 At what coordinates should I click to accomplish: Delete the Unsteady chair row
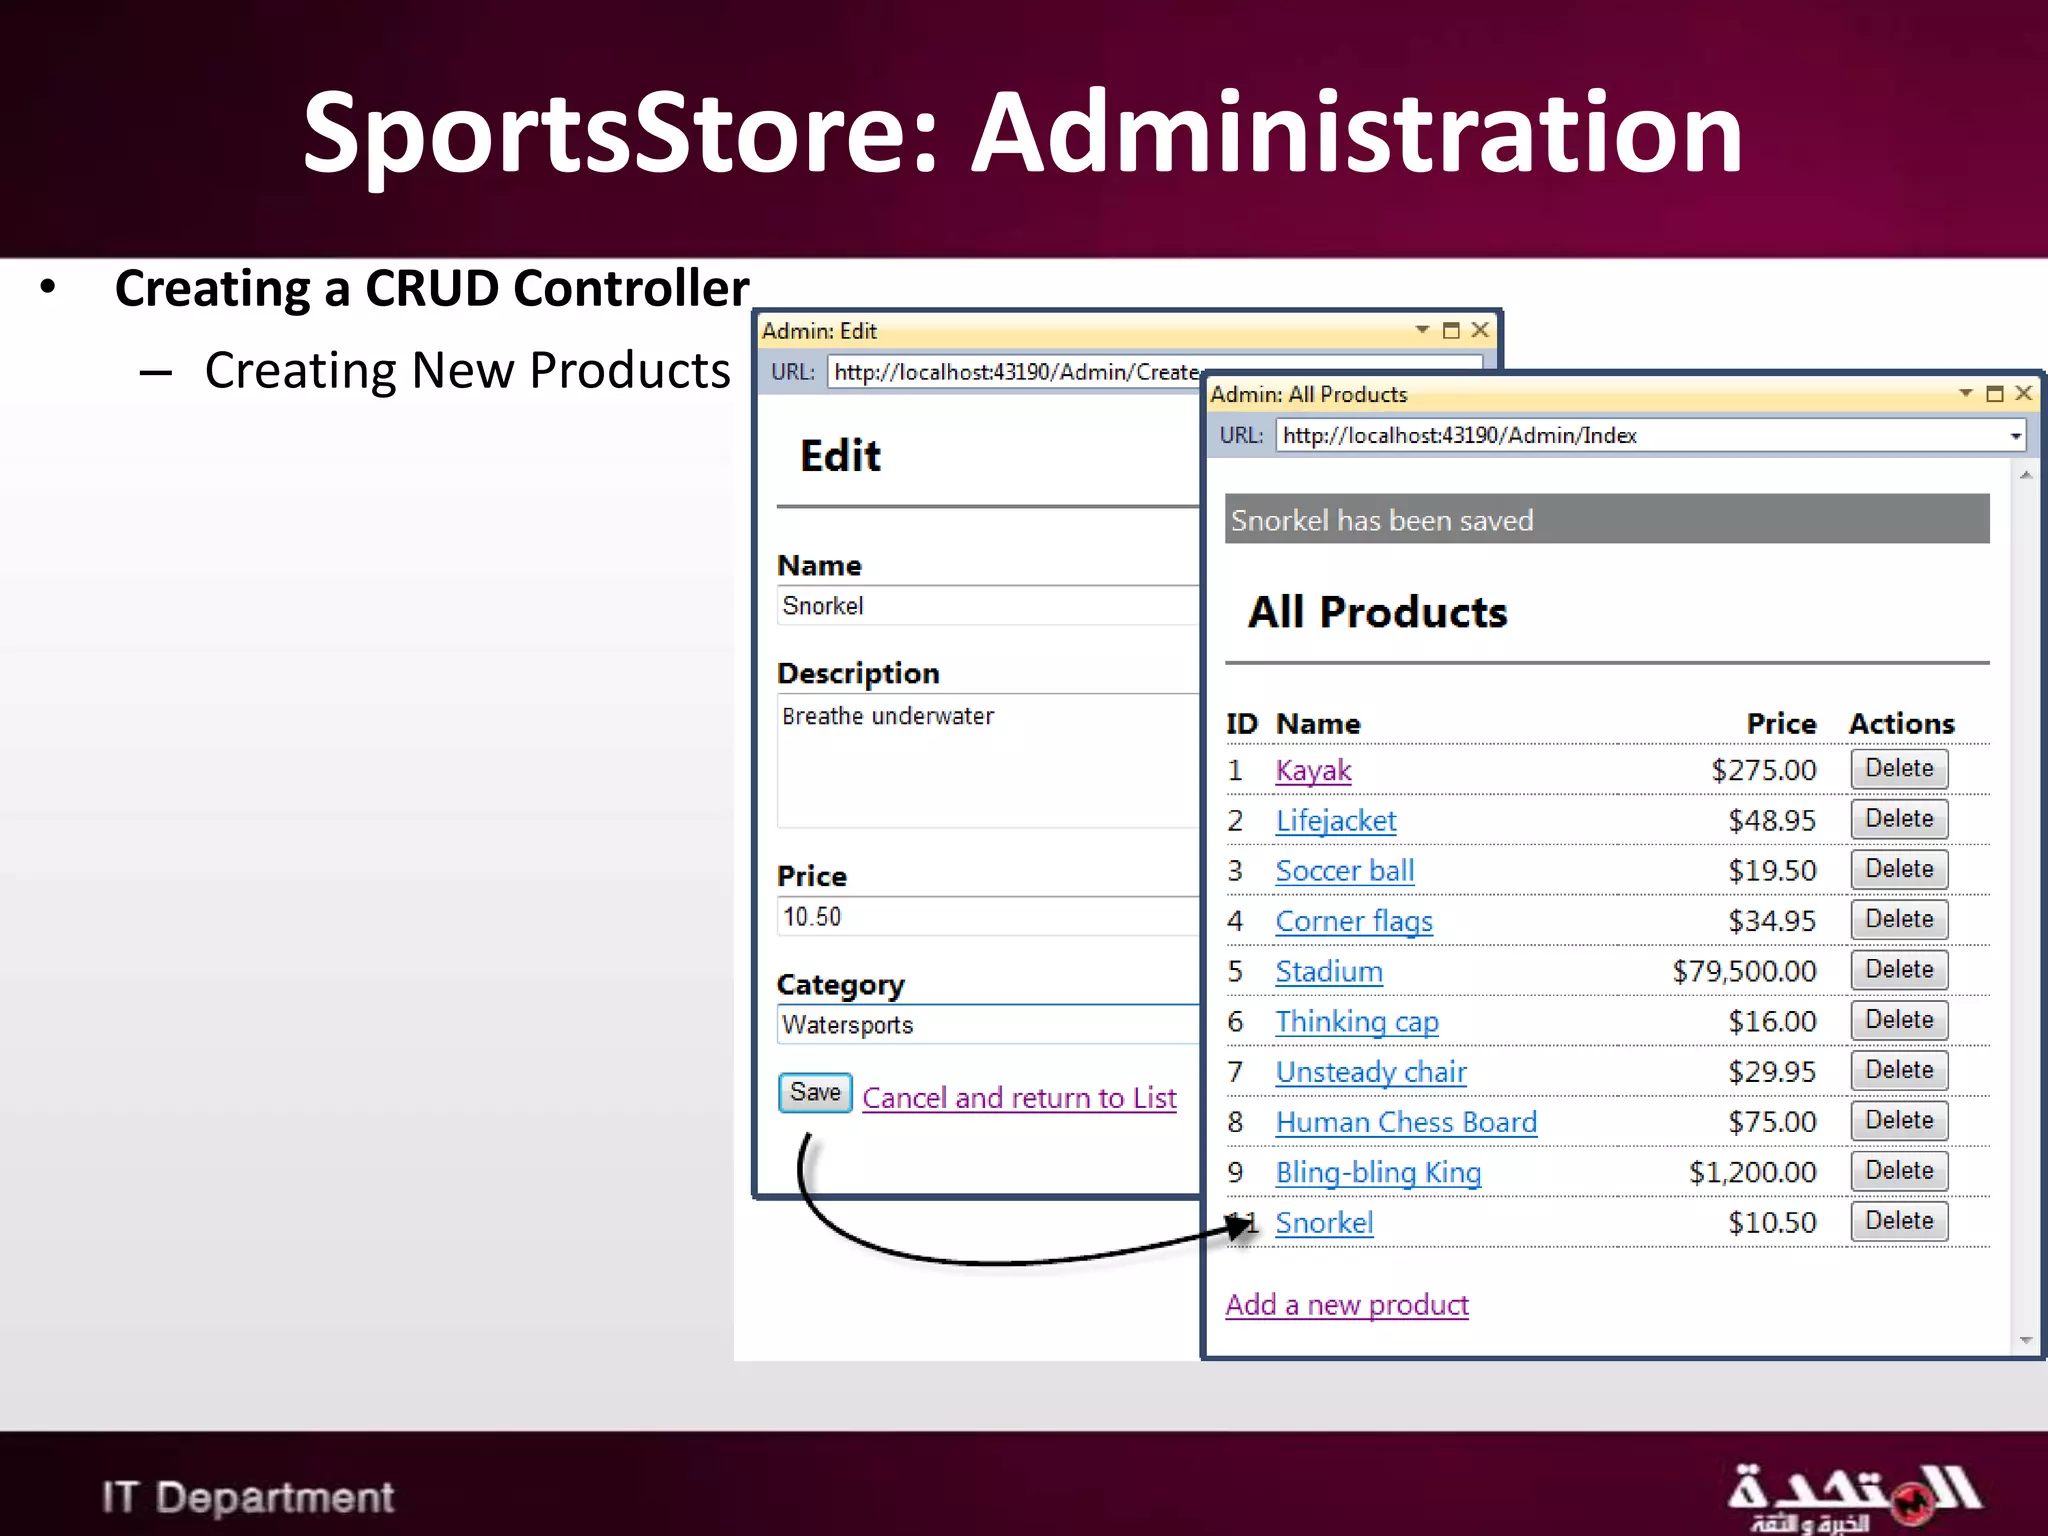(x=1899, y=1070)
